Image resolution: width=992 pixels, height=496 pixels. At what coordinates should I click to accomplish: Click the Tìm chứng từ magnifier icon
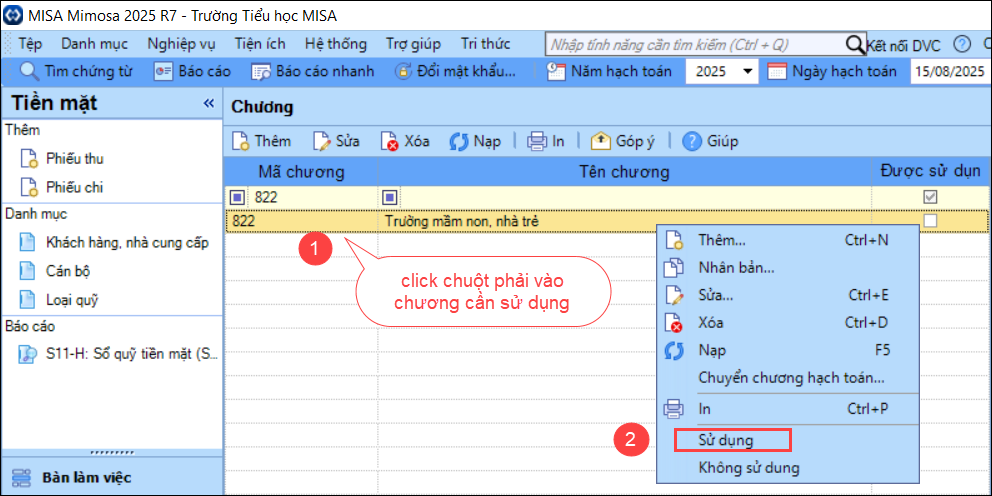pos(30,71)
